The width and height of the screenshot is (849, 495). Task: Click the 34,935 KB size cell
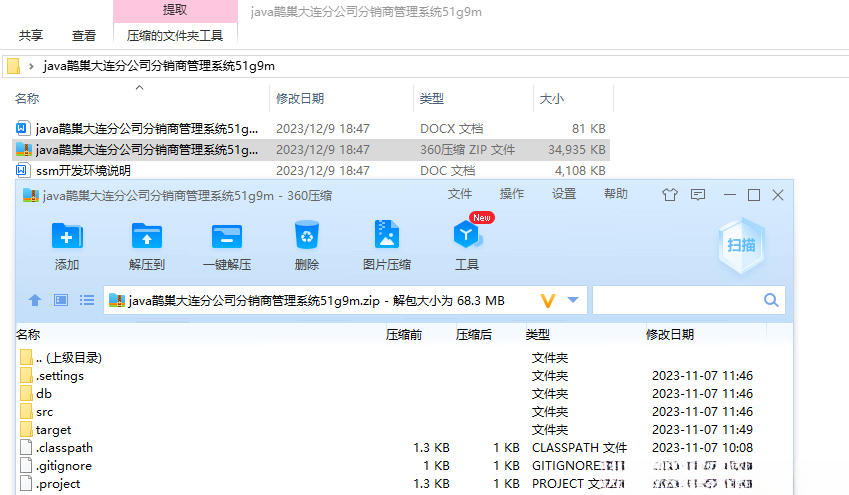pos(577,149)
